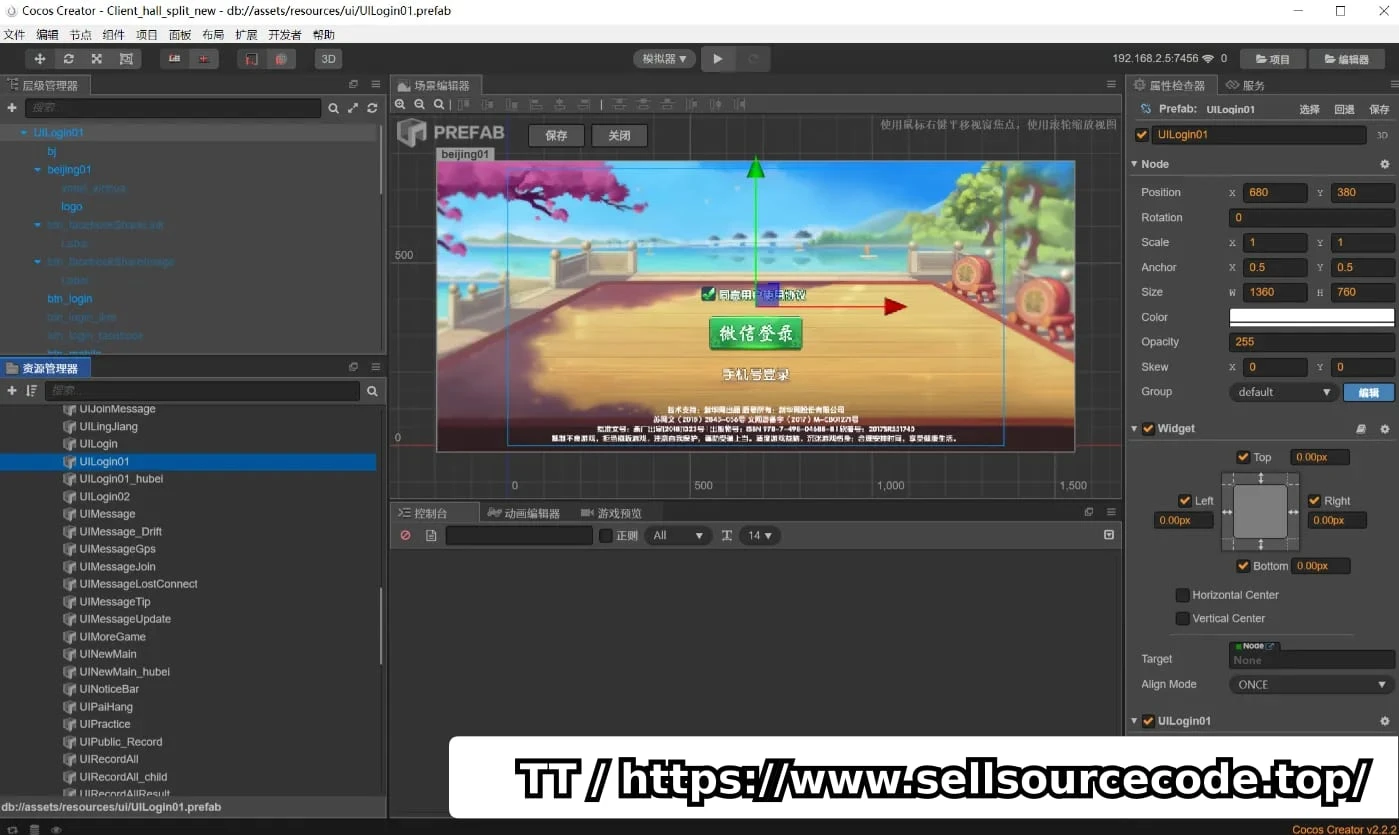Collapse the UILogin01 root node
The width and height of the screenshot is (1399, 835).
click(24, 133)
